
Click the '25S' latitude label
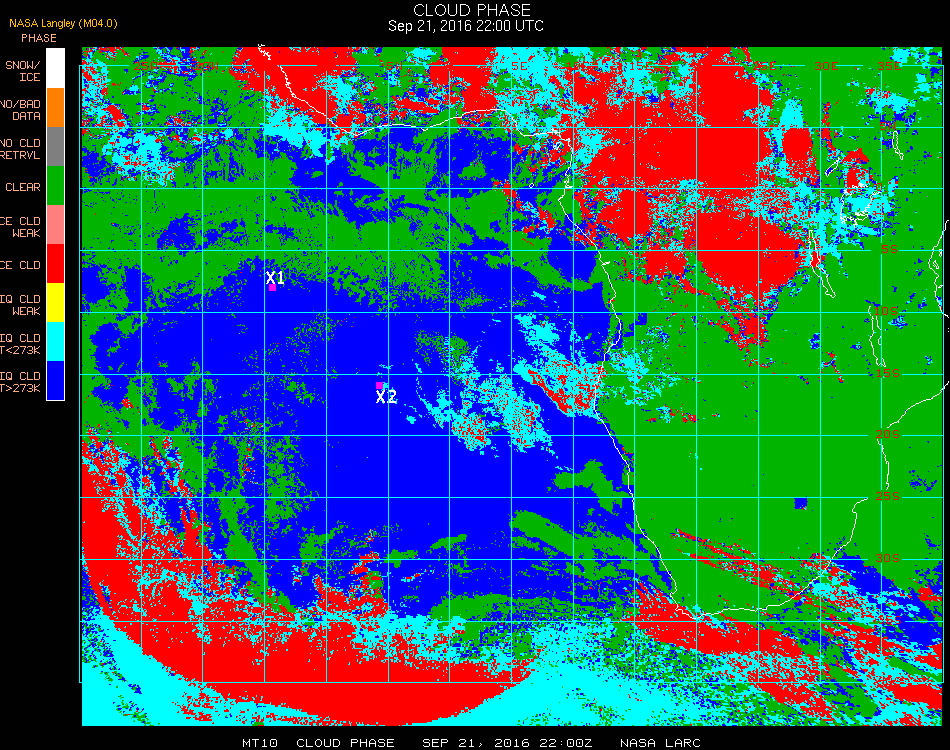click(x=888, y=496)
